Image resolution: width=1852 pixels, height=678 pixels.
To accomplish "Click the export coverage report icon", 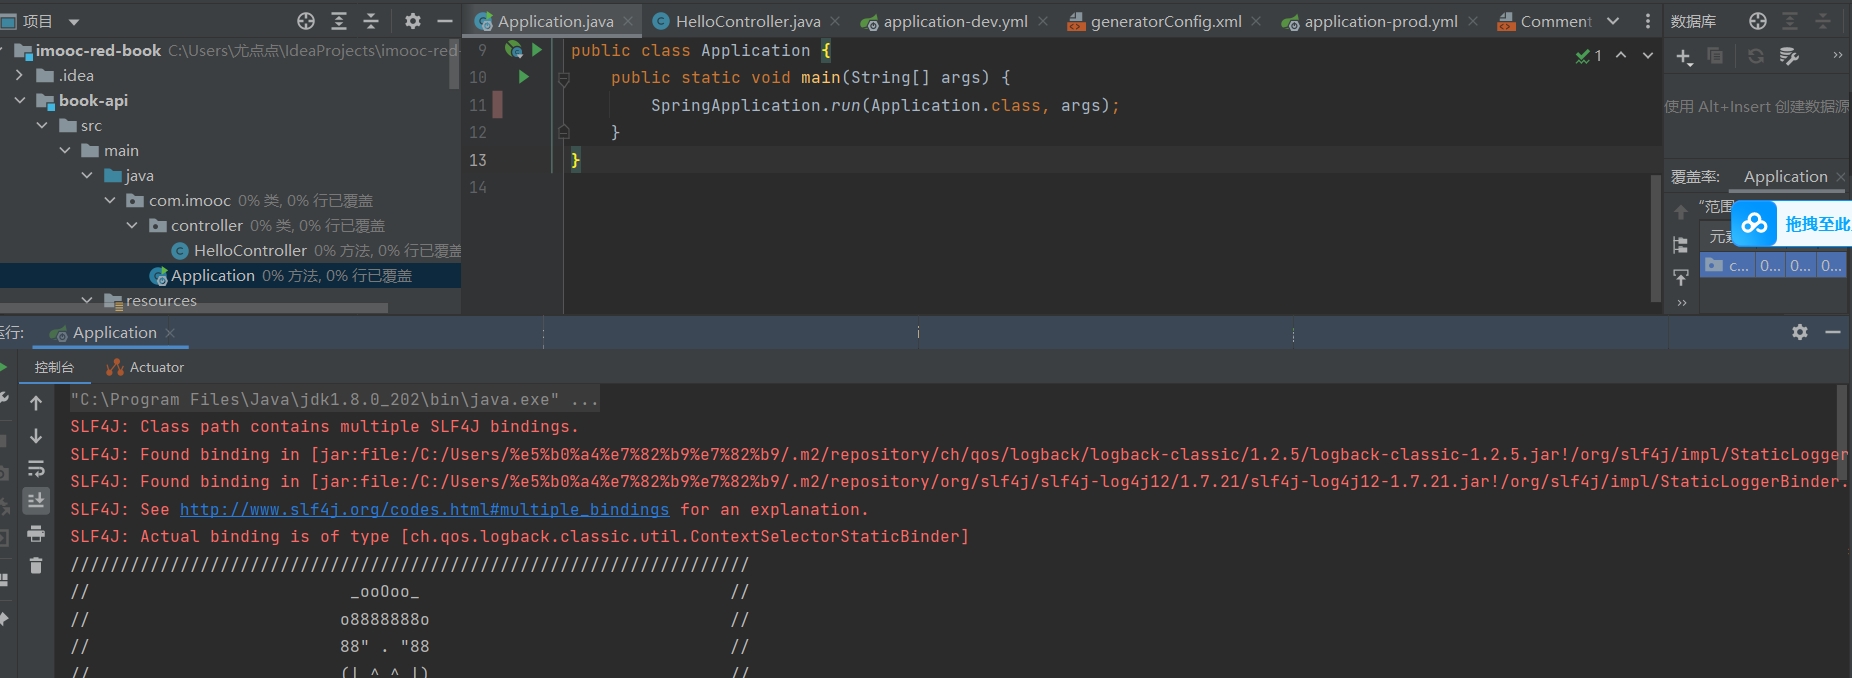I will coord(1681,277).
